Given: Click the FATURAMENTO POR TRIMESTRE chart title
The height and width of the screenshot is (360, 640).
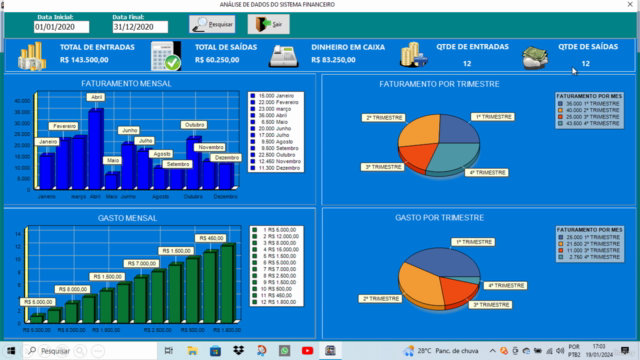Looking at the screenshot, I should (x=439, y=84).
